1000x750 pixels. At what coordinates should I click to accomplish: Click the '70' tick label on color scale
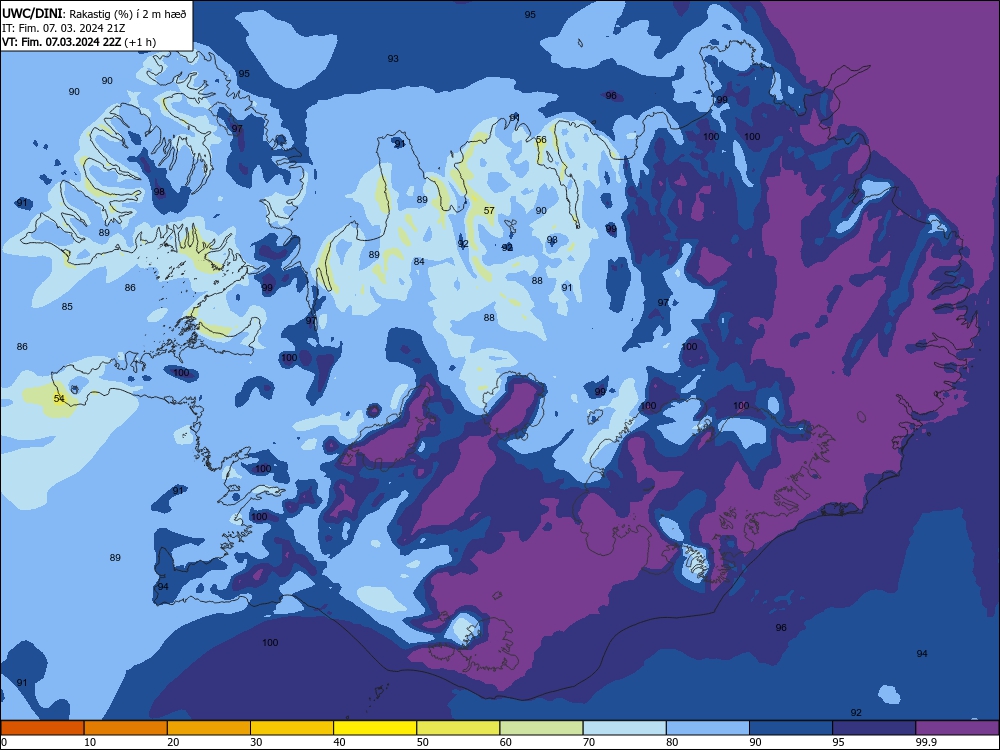click(x=589, y=742)
